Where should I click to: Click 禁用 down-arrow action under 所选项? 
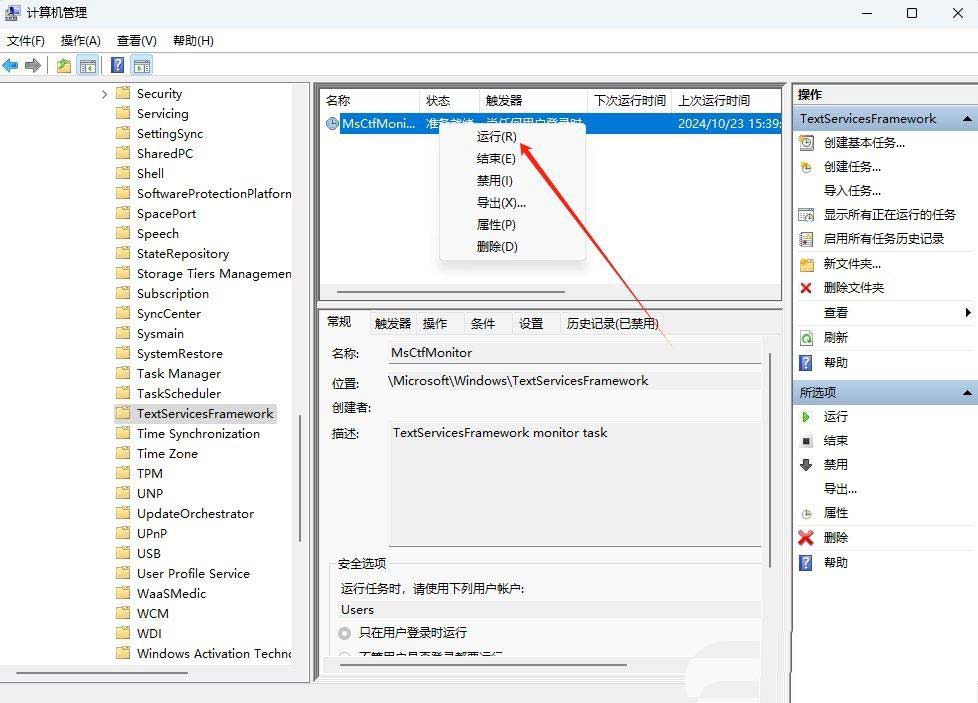click(x=835, y=465)
